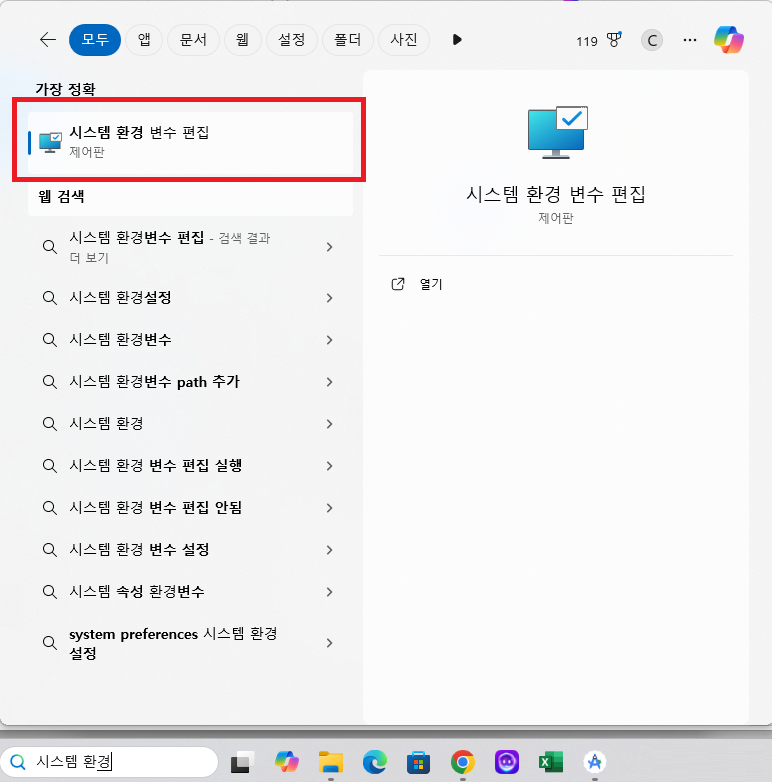Open the web suggestion 시스템 환경
Screen dimensions: 772x782
click(x=191, y=424)
